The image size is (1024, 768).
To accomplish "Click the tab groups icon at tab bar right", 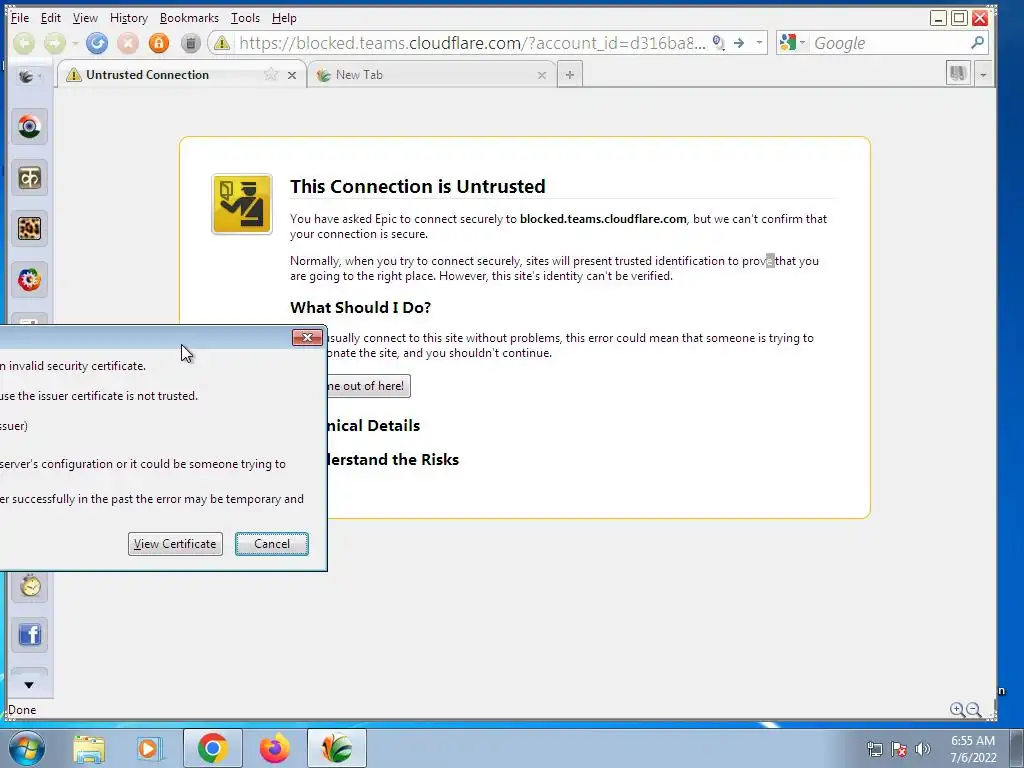I will [958, 73].
